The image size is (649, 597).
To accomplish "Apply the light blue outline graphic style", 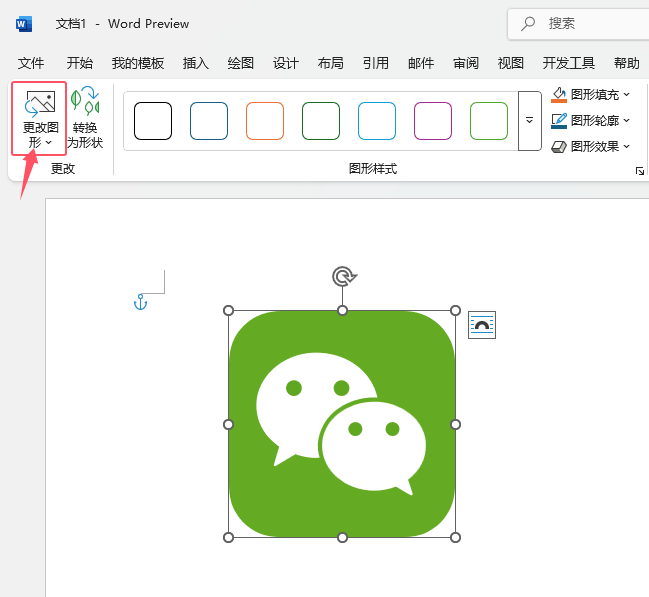I will click(377, 121).
